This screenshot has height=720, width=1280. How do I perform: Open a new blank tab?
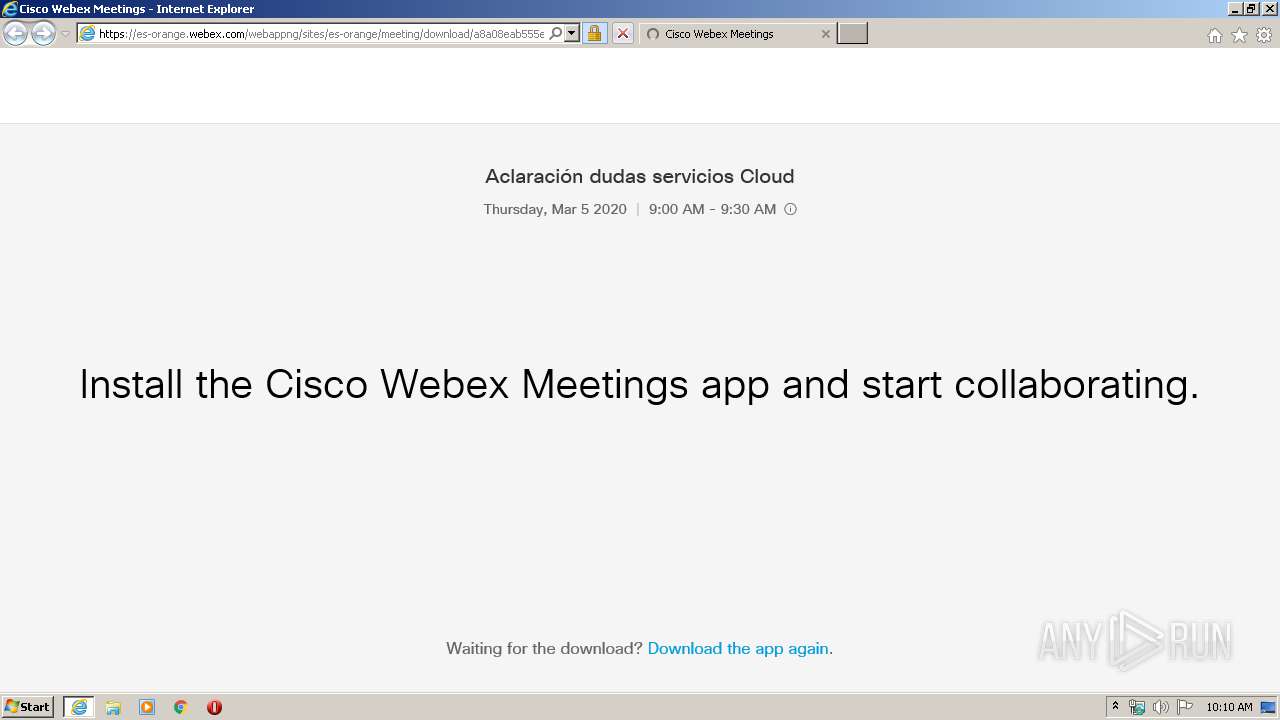852,34
